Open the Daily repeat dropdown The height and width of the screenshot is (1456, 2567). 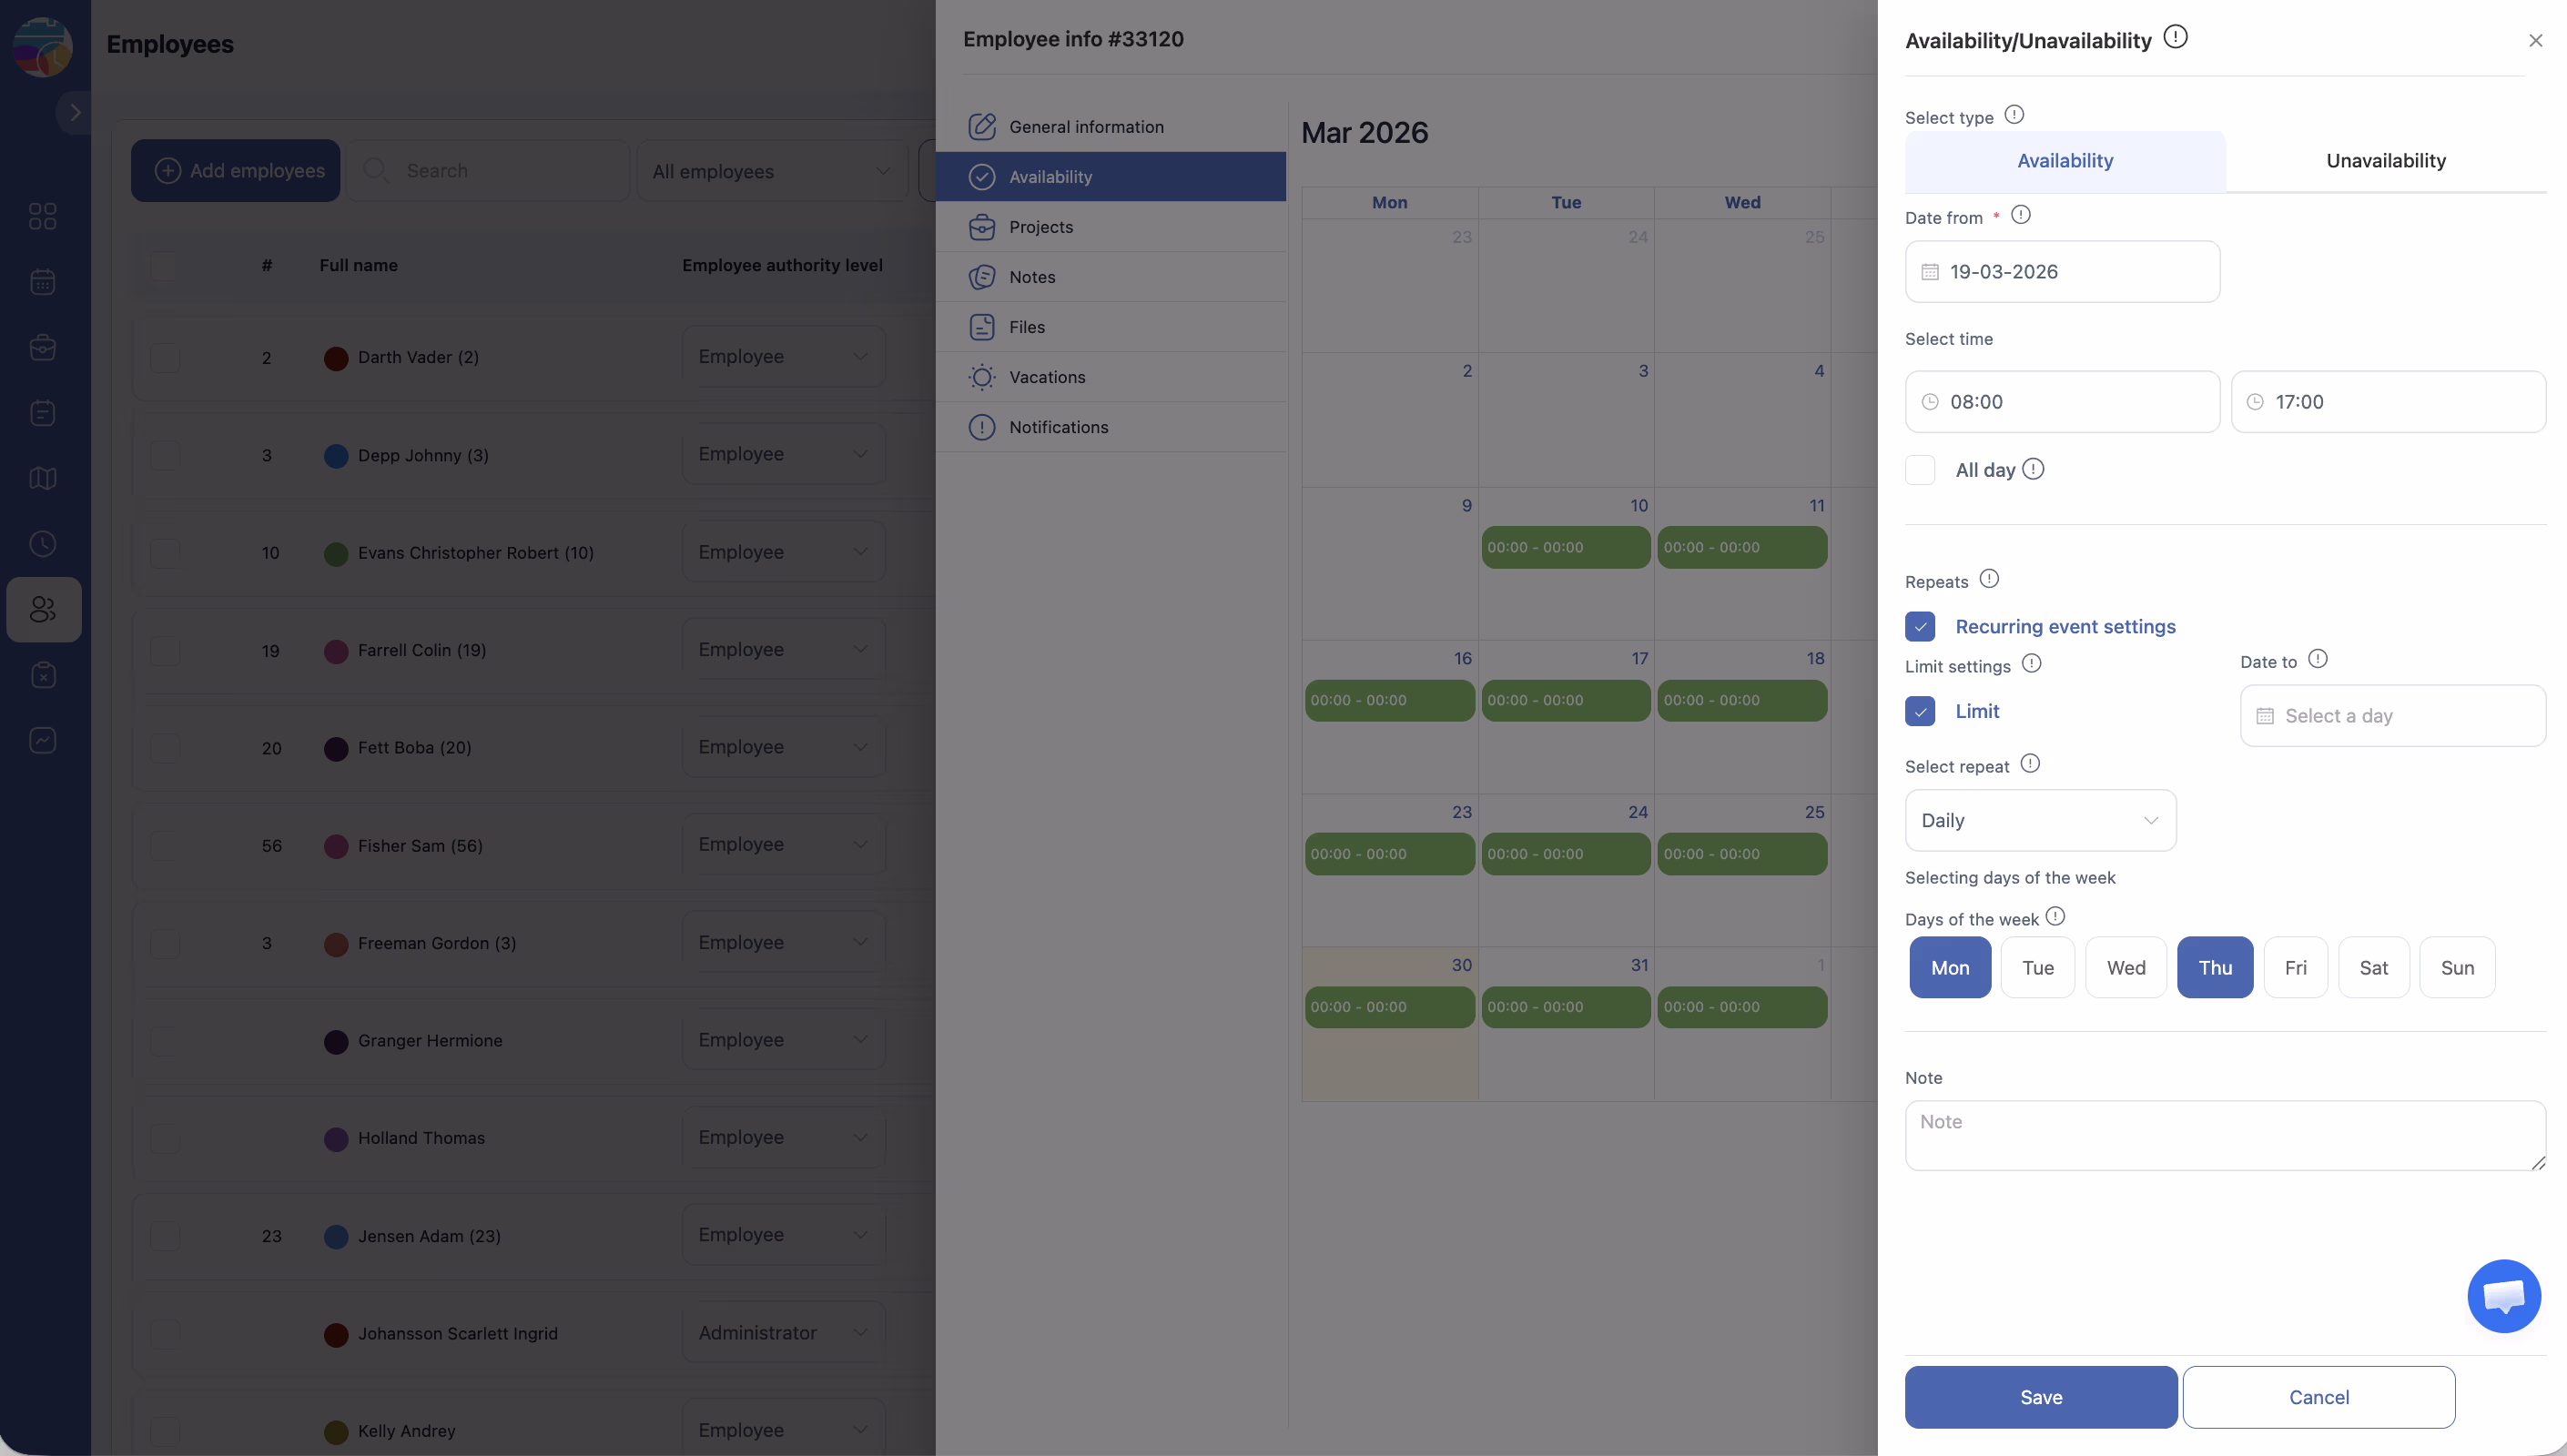tap(2040, 820)
